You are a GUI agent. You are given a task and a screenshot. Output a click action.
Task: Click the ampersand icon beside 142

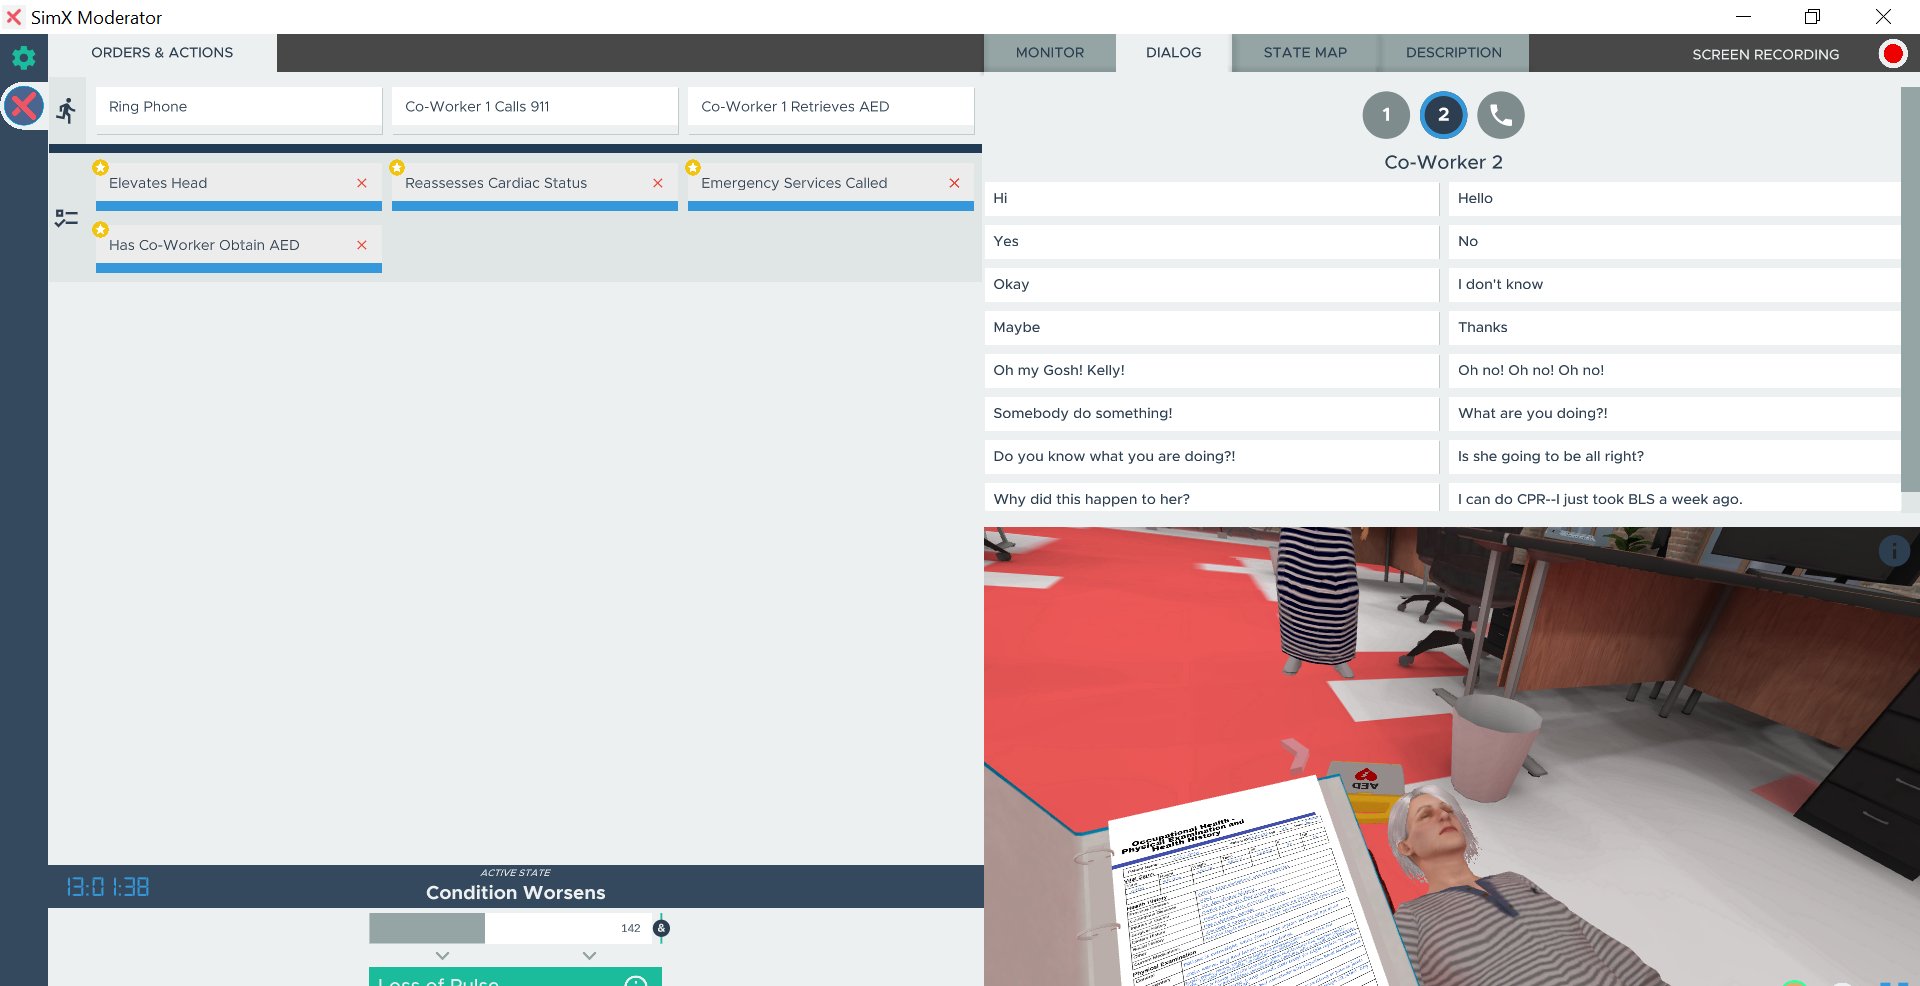[x=661, y=929]
